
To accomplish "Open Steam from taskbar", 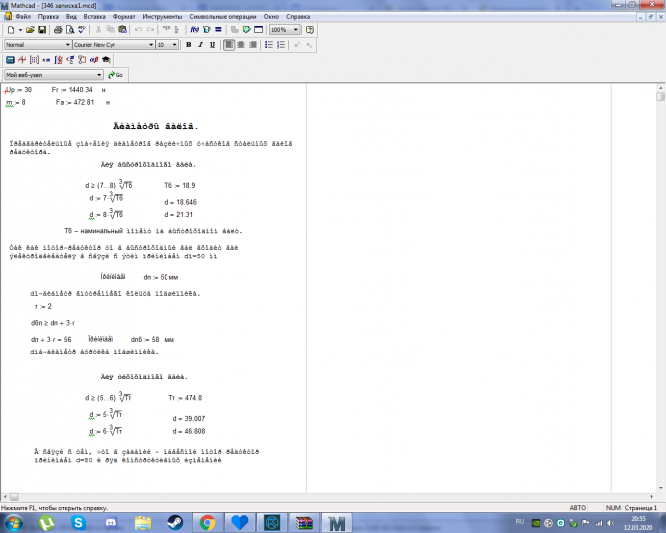I will coord(175,522).
